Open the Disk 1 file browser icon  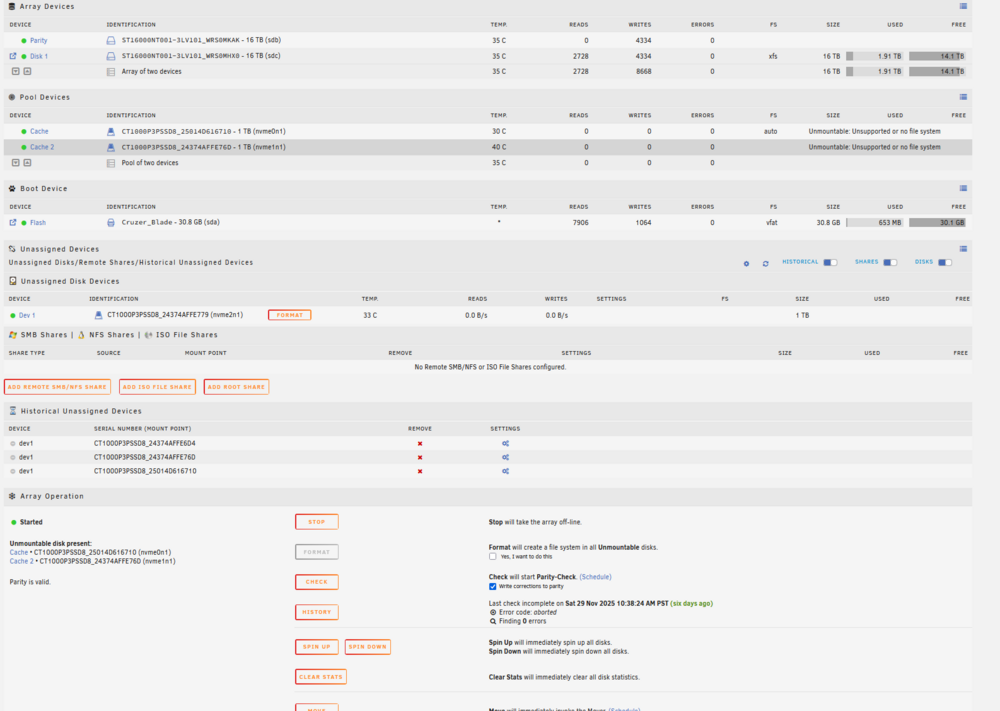tap(13, 56)
